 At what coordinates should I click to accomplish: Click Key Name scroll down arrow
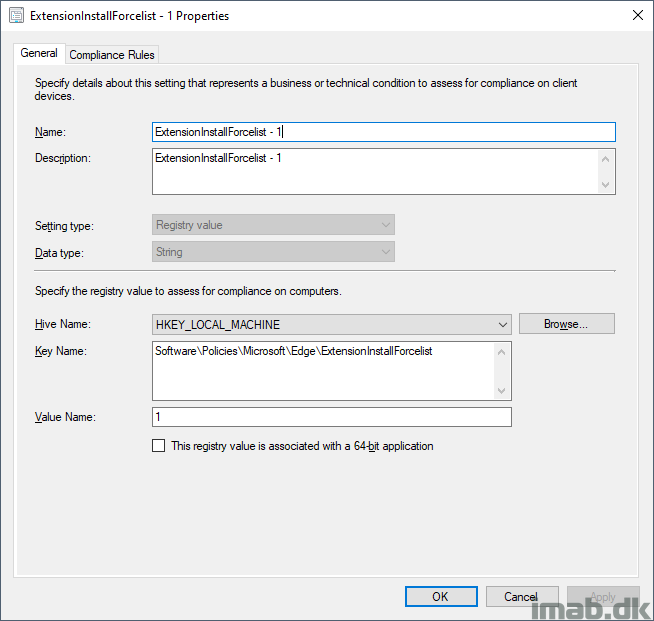coord(502,390)
